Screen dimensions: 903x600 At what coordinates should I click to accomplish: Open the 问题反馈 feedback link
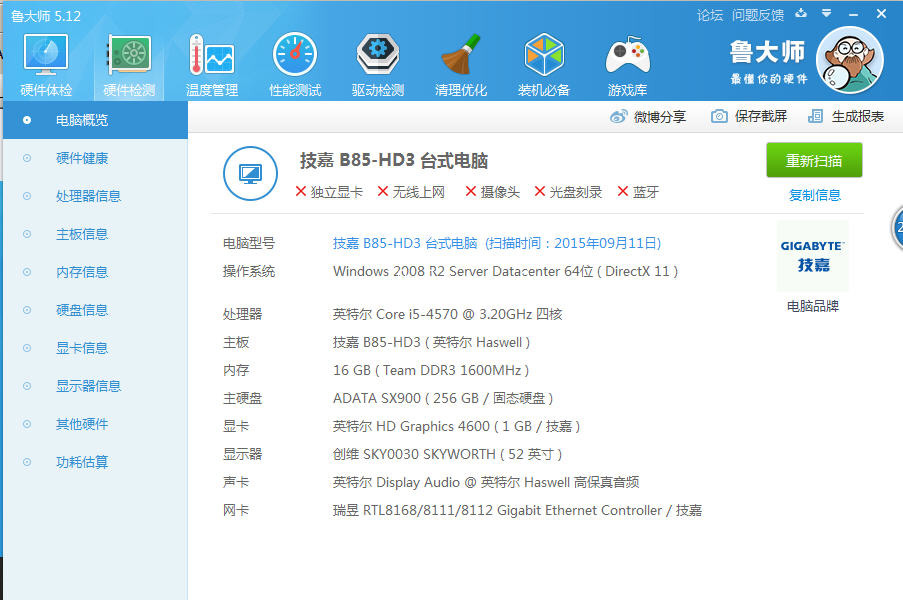tap(758, 15)
